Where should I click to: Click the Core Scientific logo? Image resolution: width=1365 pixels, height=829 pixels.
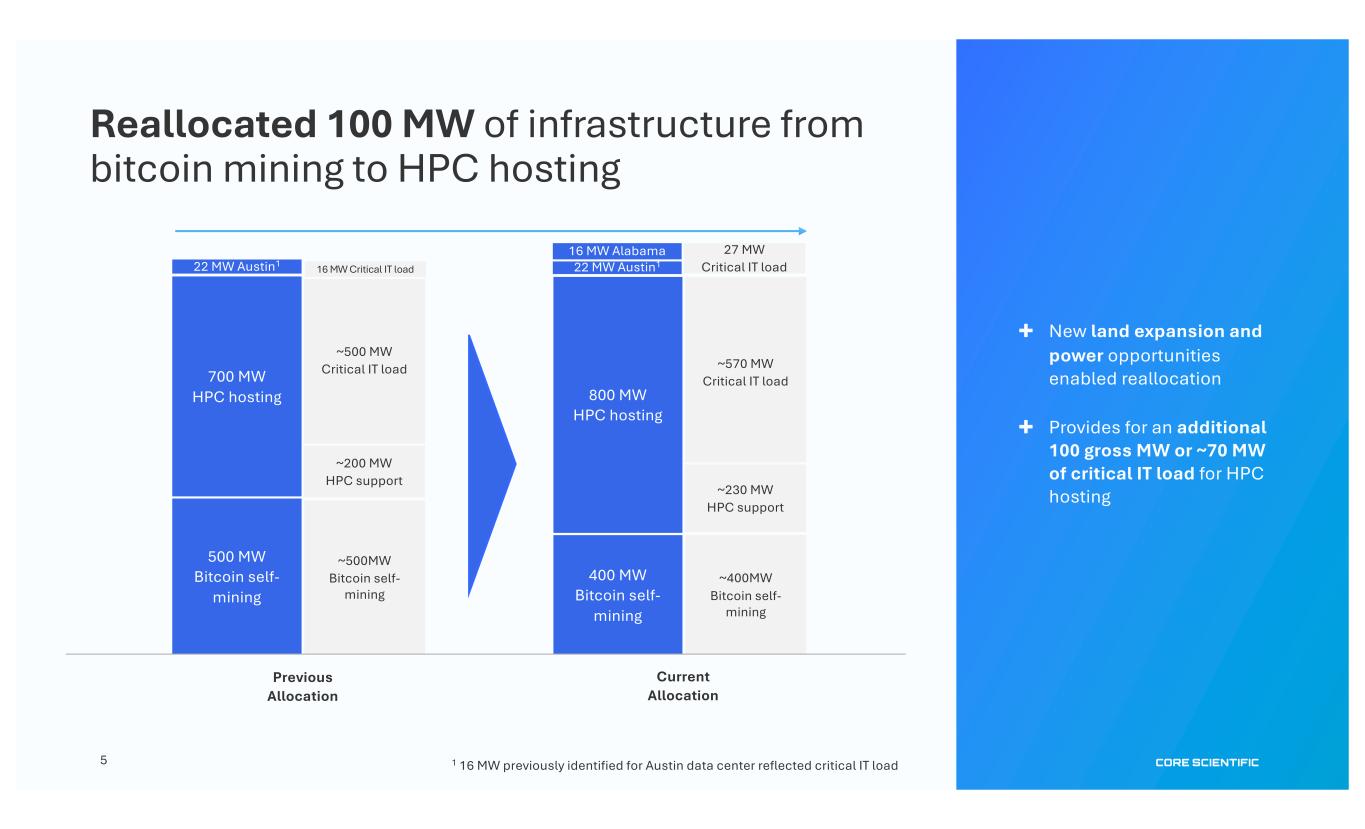point(1206,763)
